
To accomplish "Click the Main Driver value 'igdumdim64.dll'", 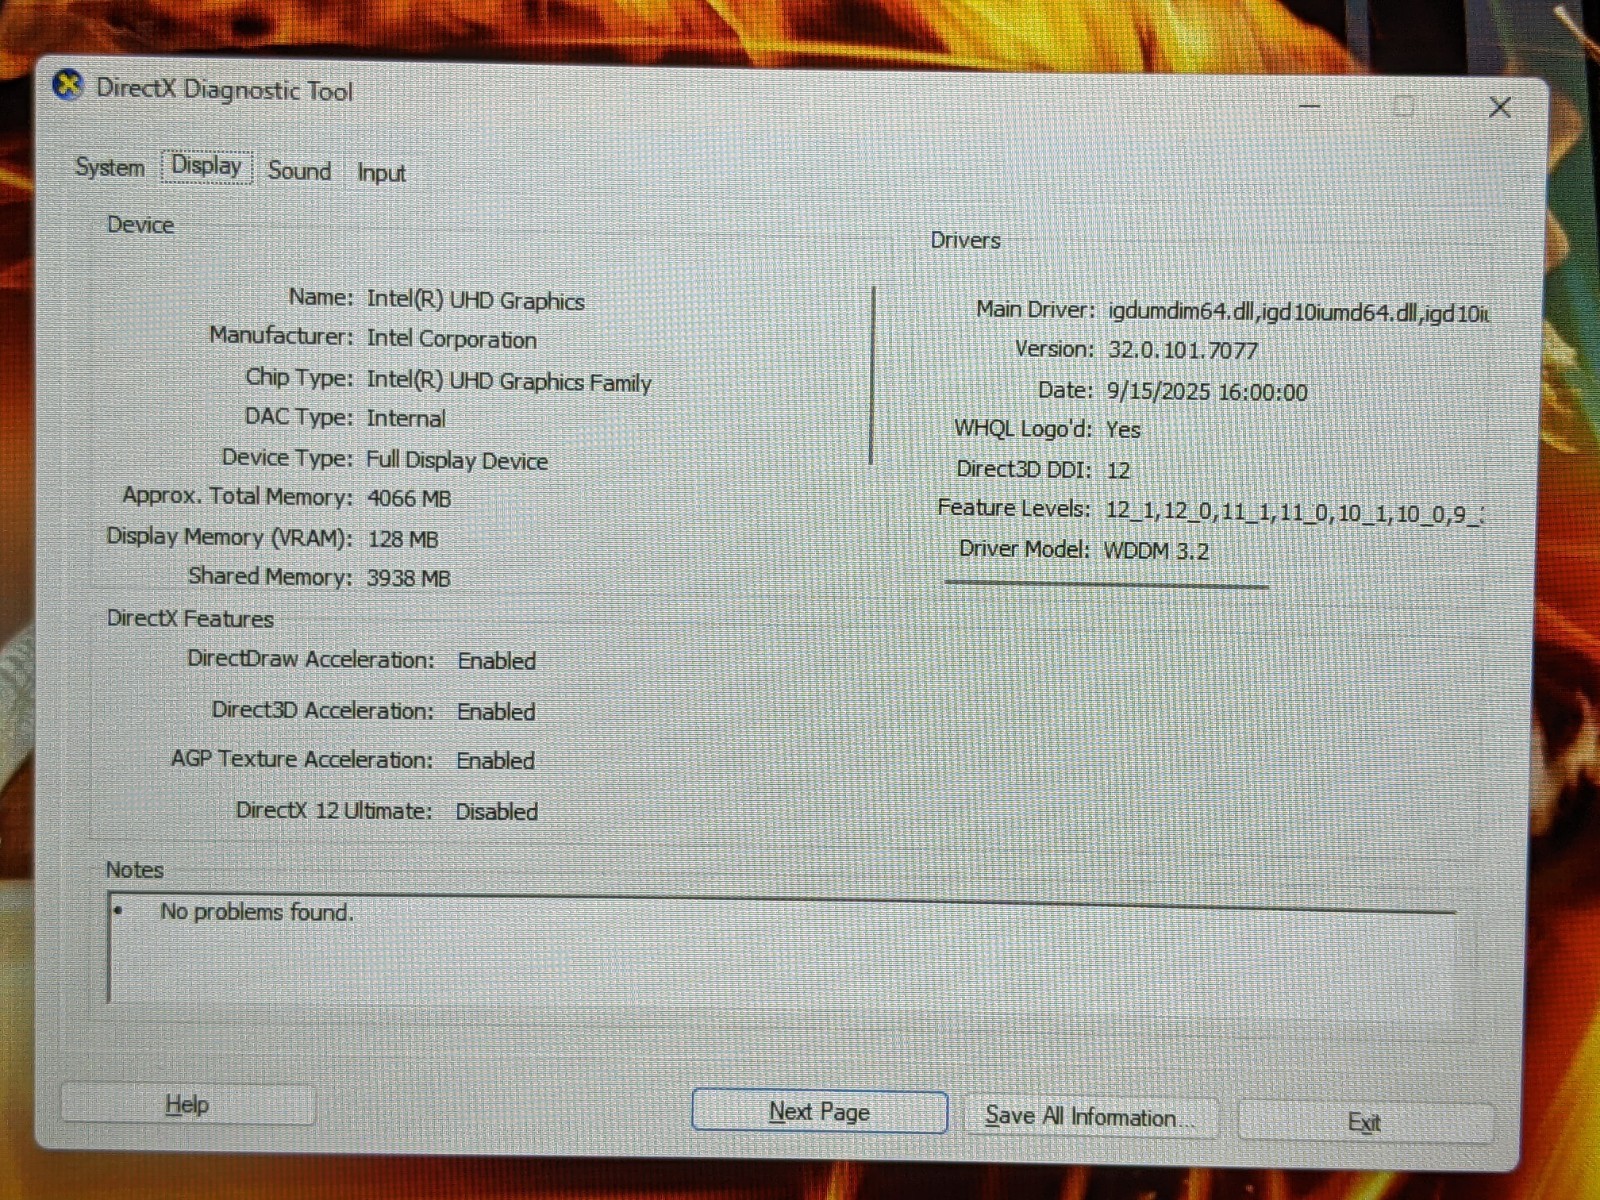I will pos(1299,312).
